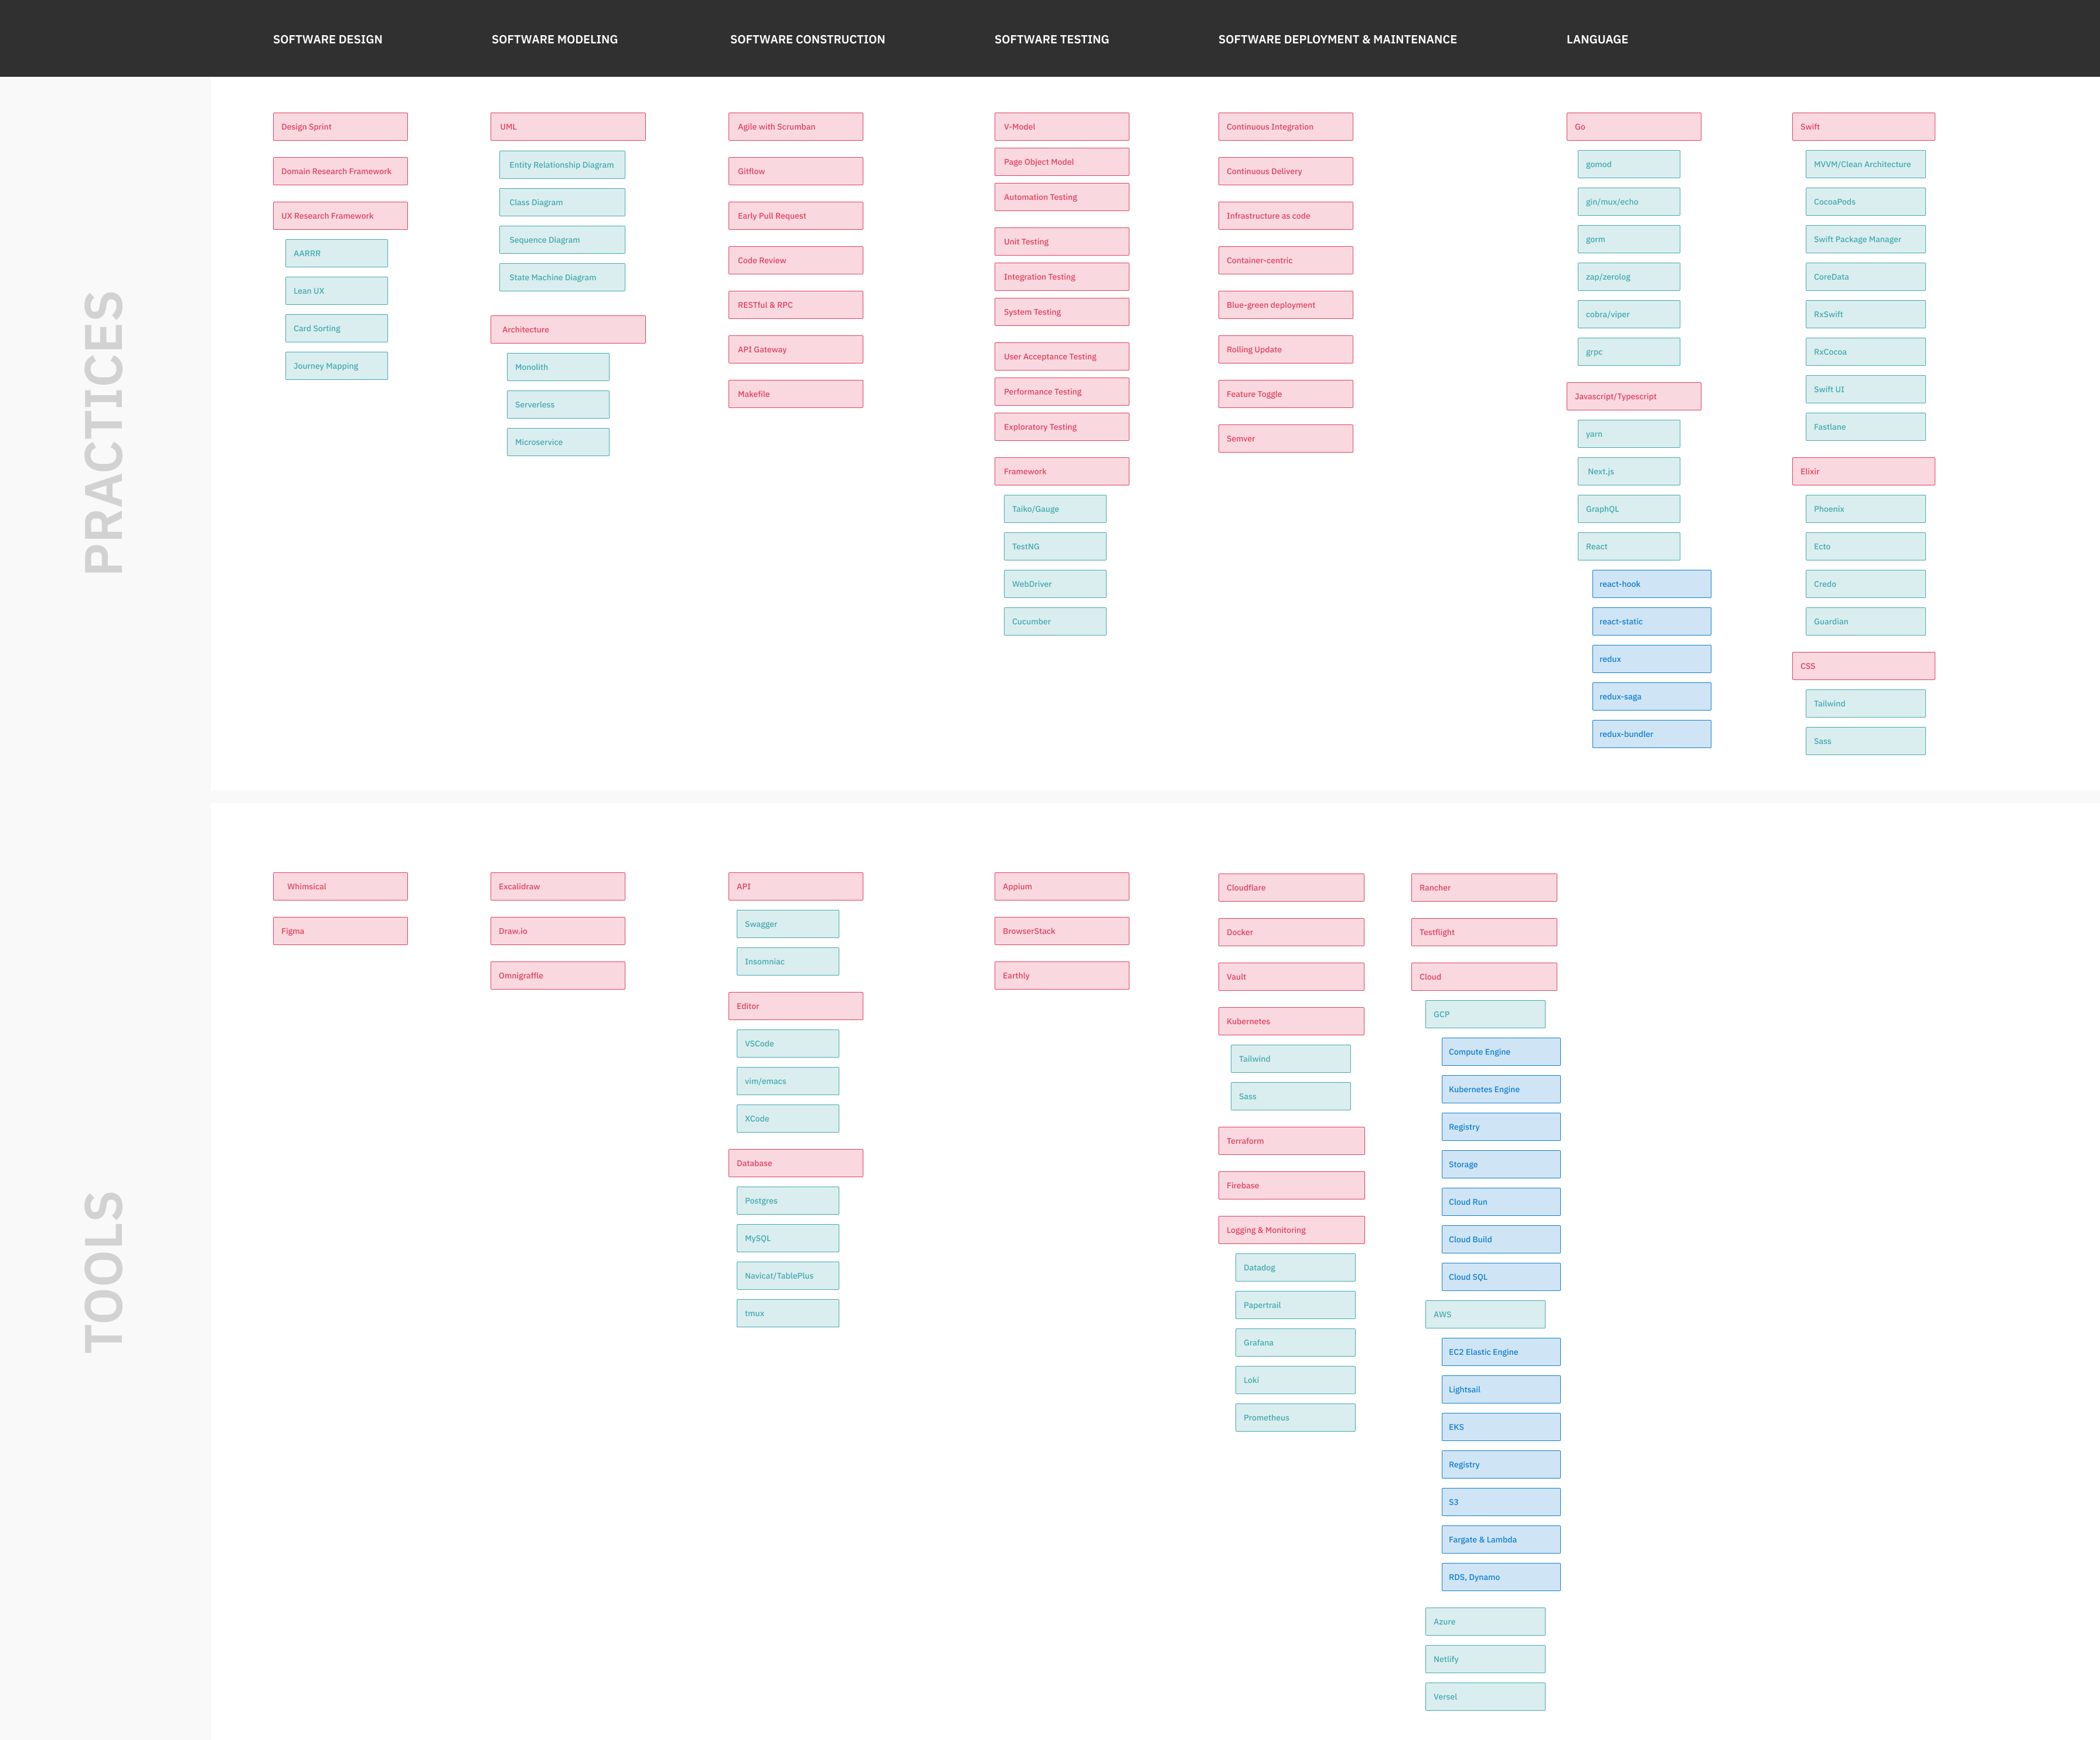Select the Exploratory Testing box

coord(1062,427)
